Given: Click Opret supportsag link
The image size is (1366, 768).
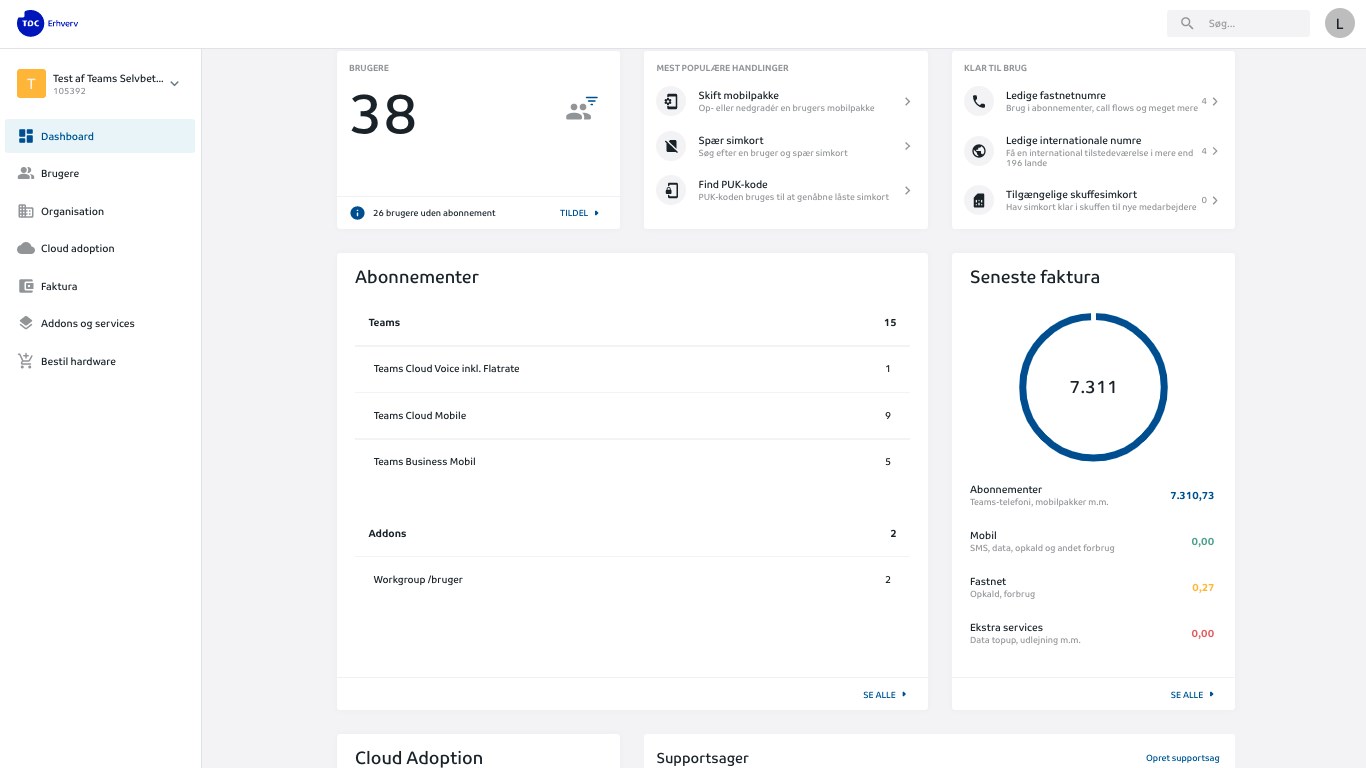Looking at the screenshot, I should point(1183,758).
